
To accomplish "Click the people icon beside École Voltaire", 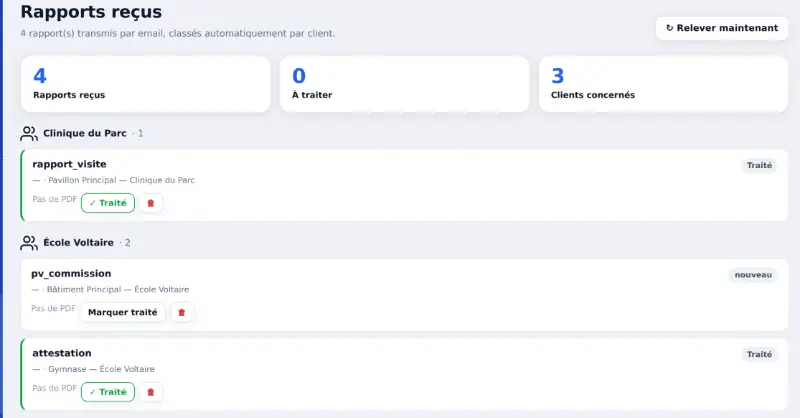I will pos(29,243).
